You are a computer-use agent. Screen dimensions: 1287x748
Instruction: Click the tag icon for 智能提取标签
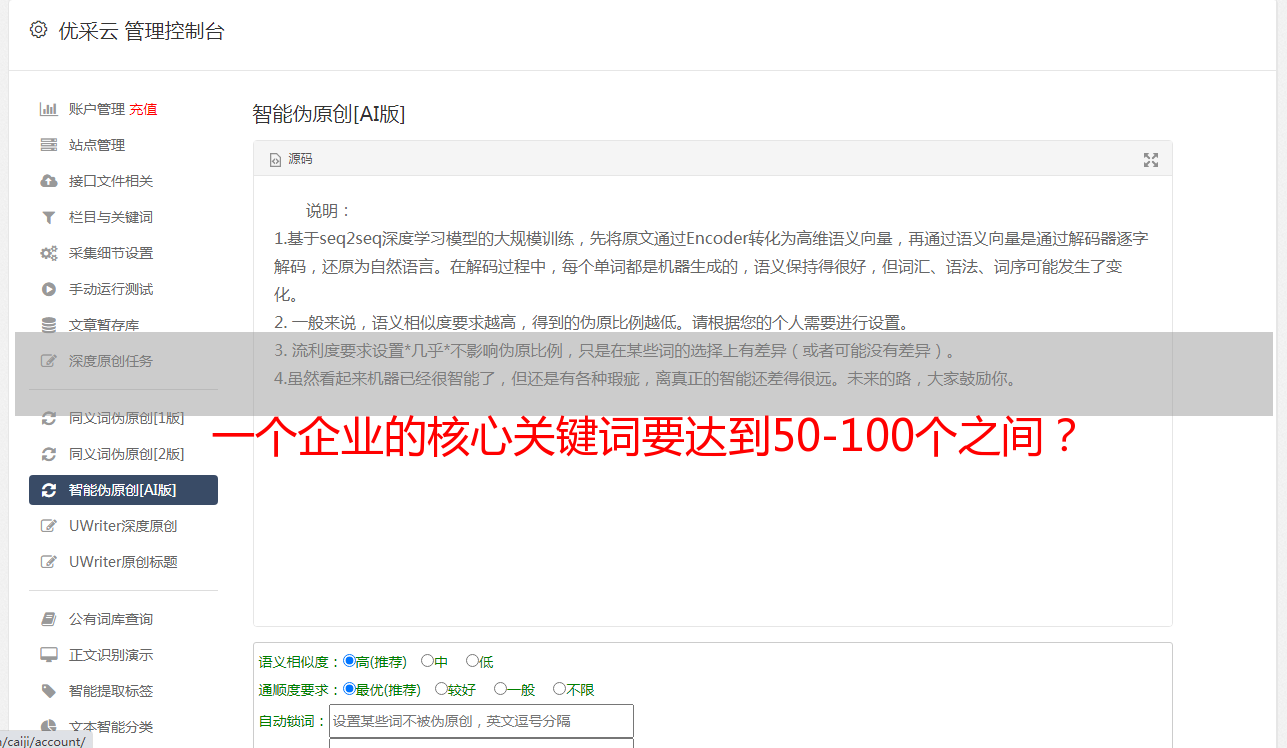(48, 691)
